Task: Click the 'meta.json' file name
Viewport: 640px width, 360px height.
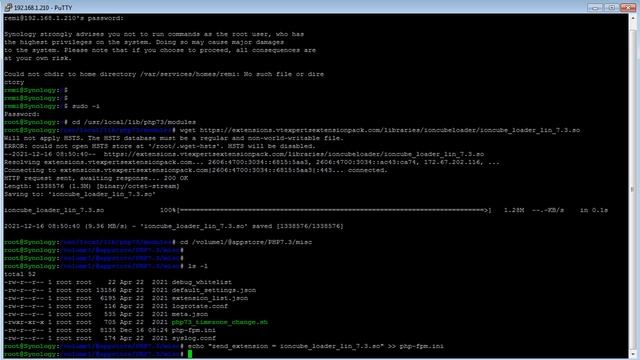Action: coord(190,314)
